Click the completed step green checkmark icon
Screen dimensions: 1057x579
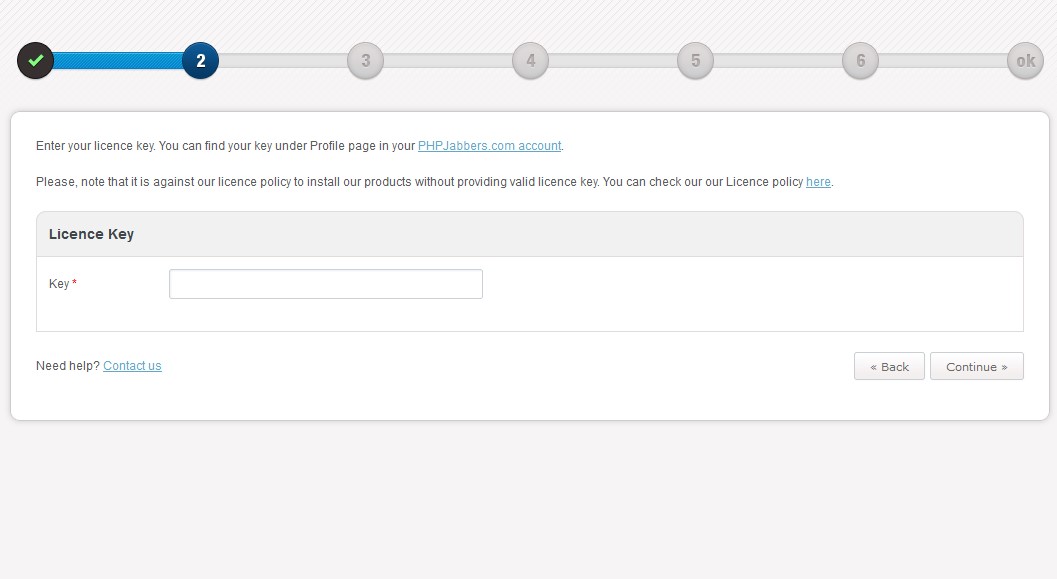pyautogui.click(x=35, y=61)
